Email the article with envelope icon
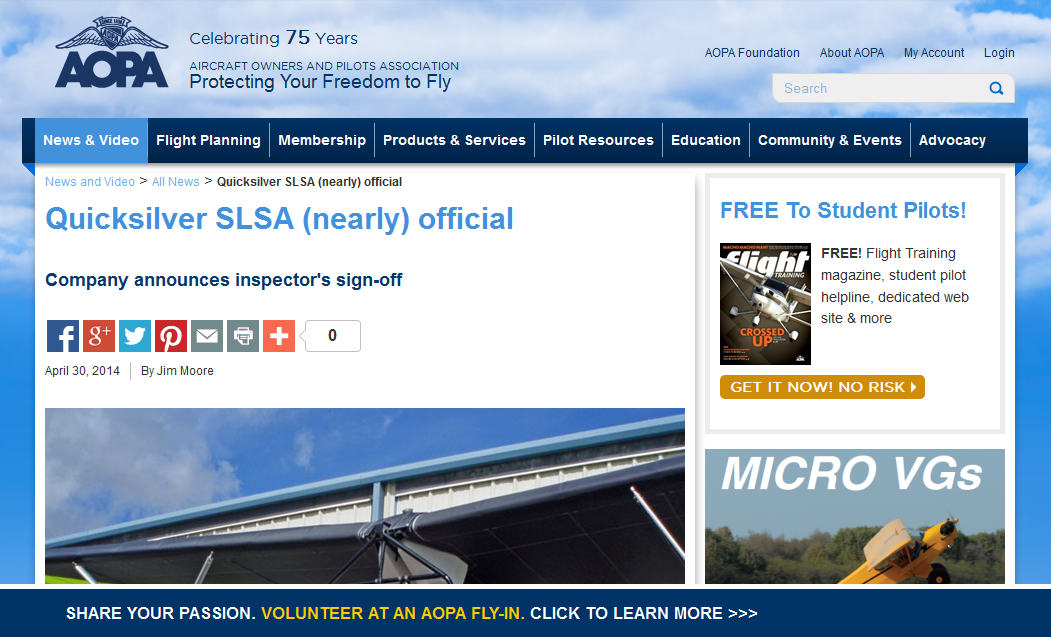 [x=207, y=336]
